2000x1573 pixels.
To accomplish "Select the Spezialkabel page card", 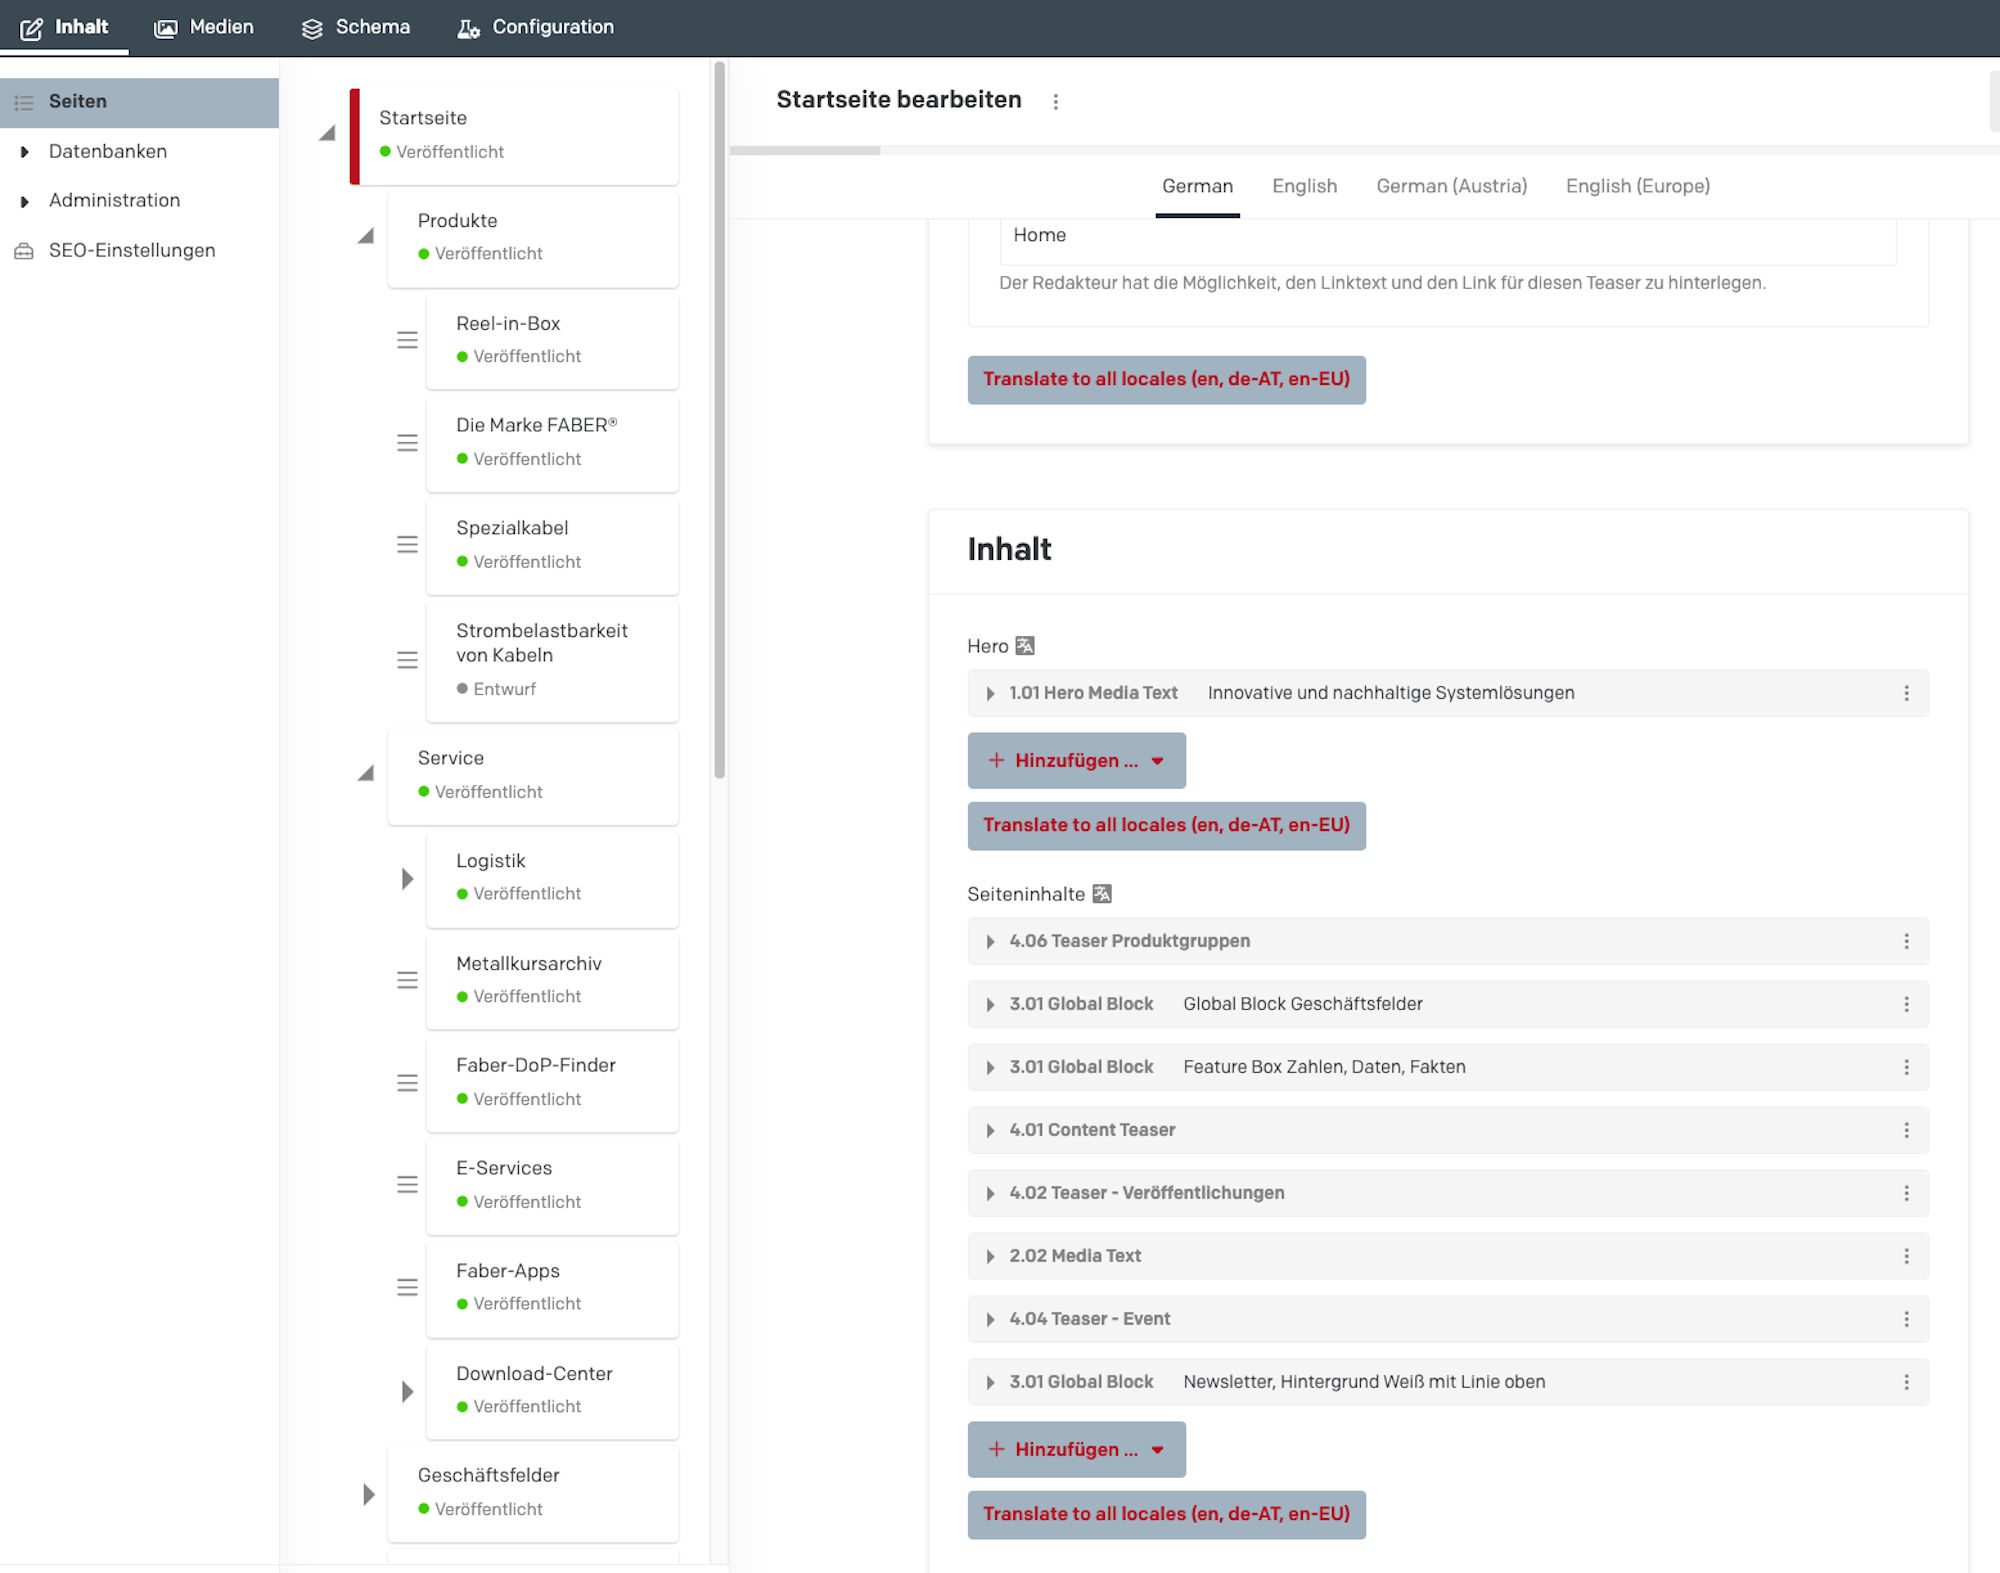I will pos(552,546).
